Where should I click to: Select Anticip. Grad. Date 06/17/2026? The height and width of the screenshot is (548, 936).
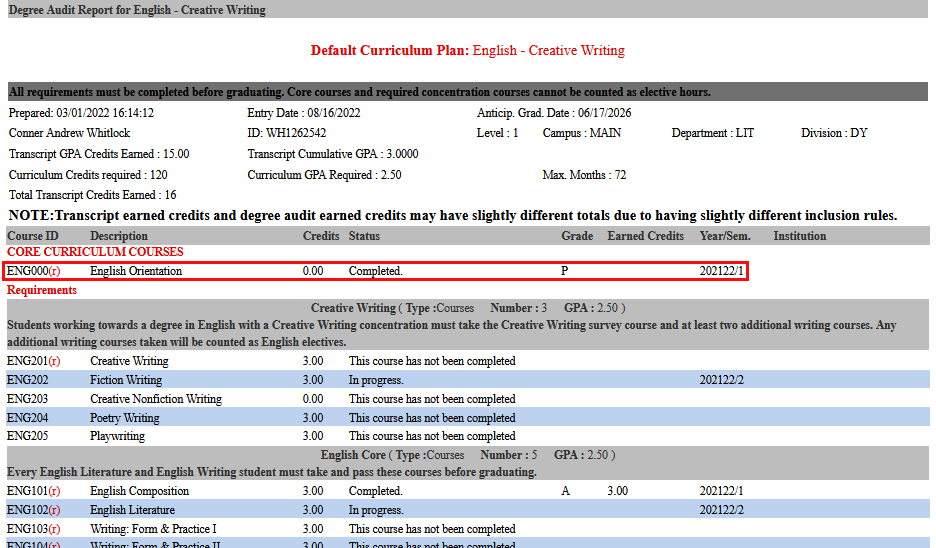554,113
